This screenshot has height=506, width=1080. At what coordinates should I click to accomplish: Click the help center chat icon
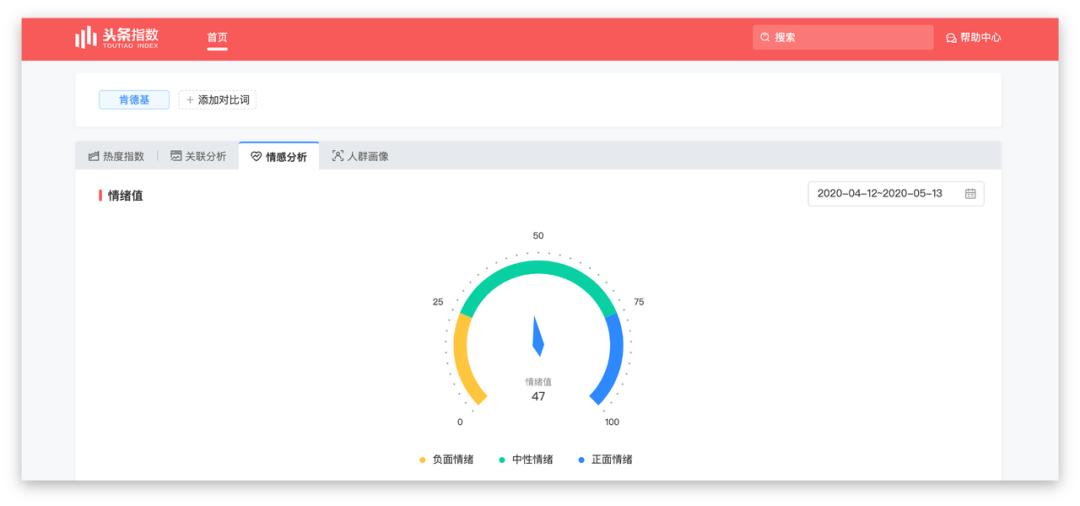(x=951, y=38)
